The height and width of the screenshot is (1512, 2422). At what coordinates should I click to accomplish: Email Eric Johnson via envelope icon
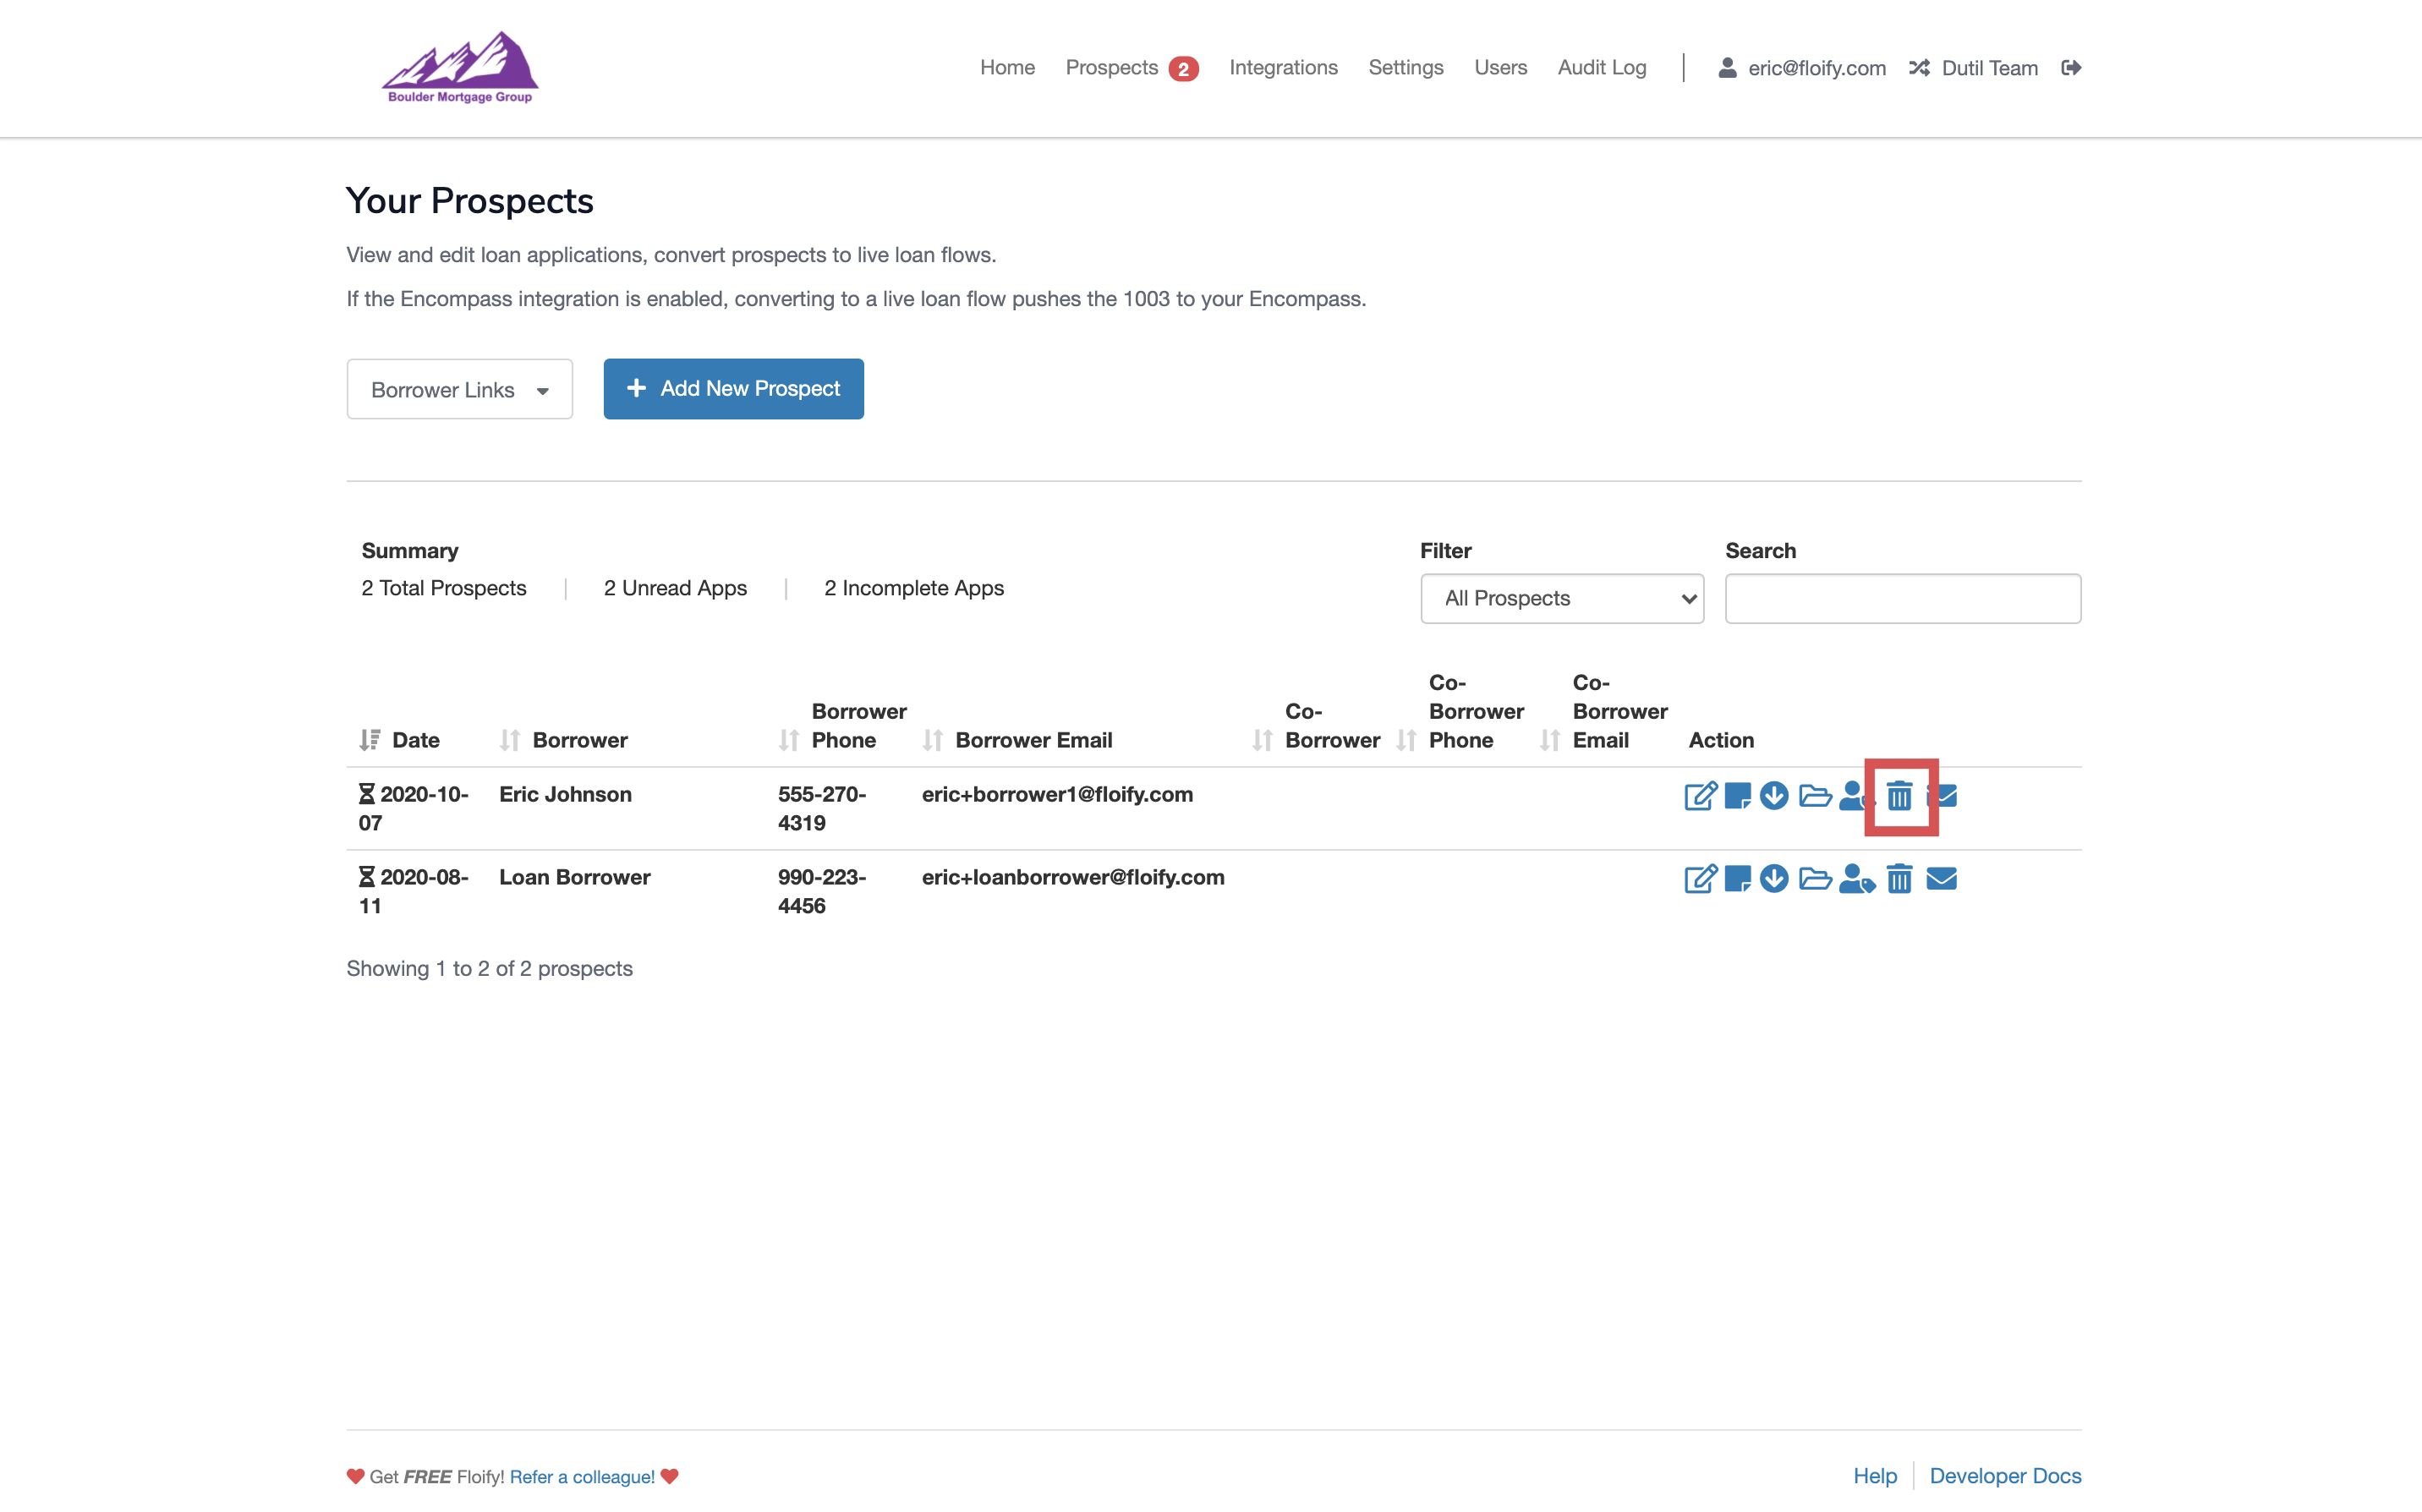click(1942, 796)
